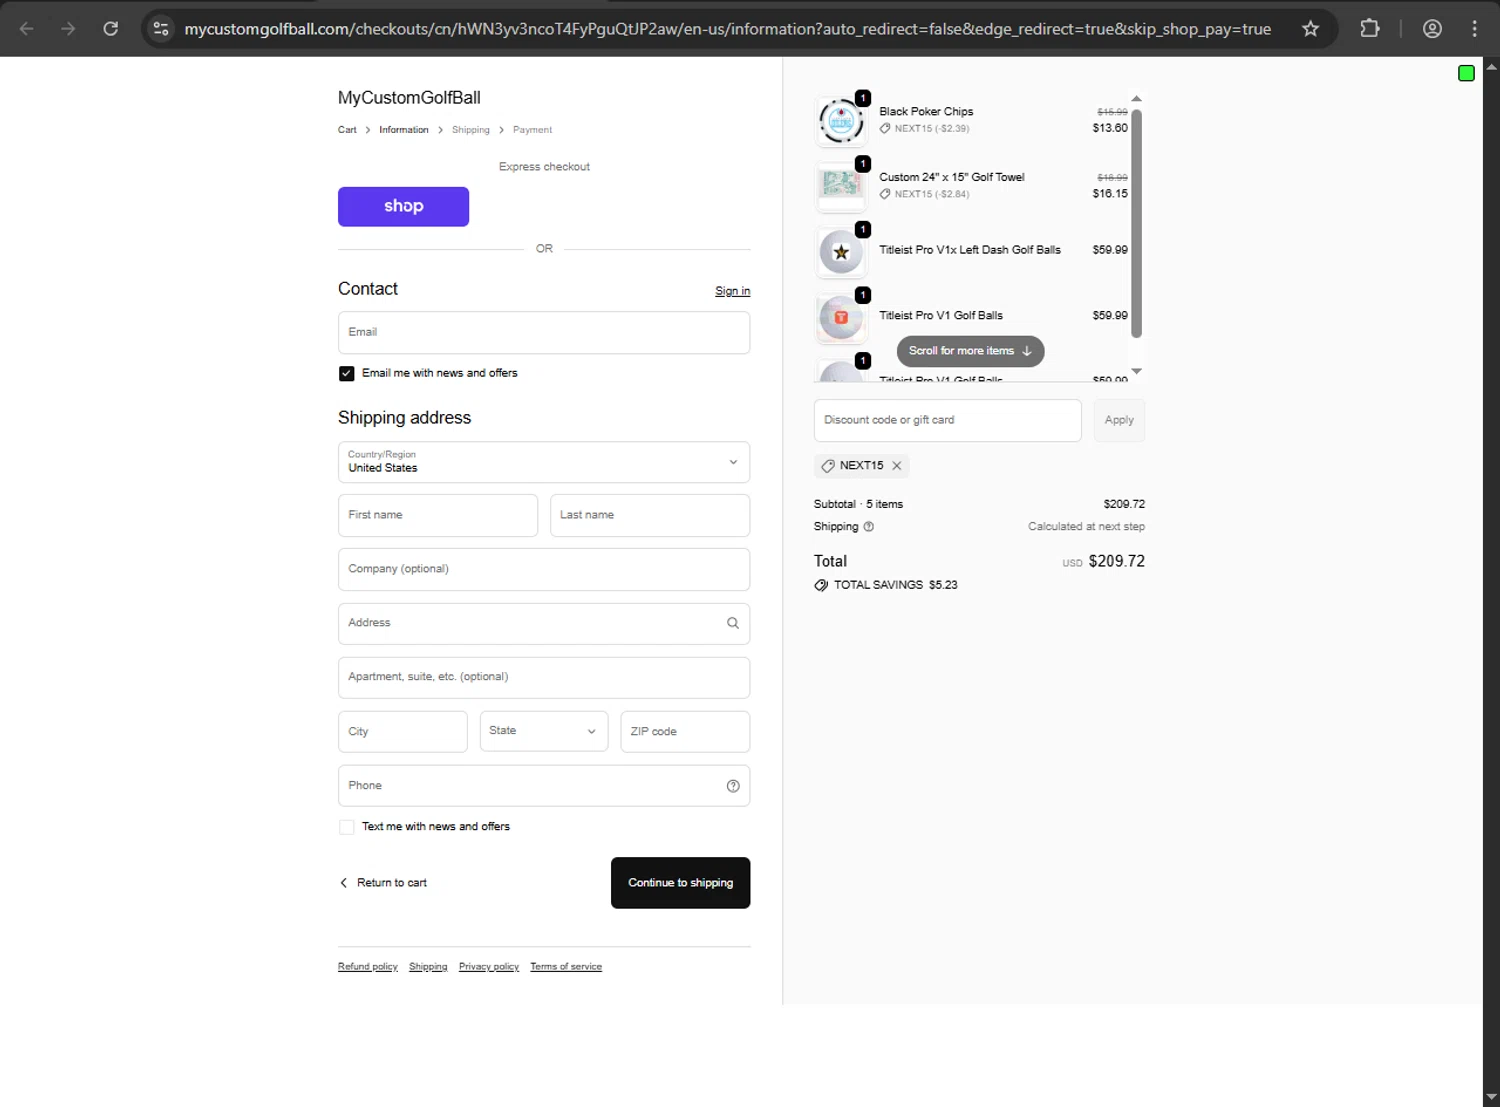This screenshot has height=1107, width=1500.
Task: Click the browser URL address bar
Action: click(x=727, y=29)
